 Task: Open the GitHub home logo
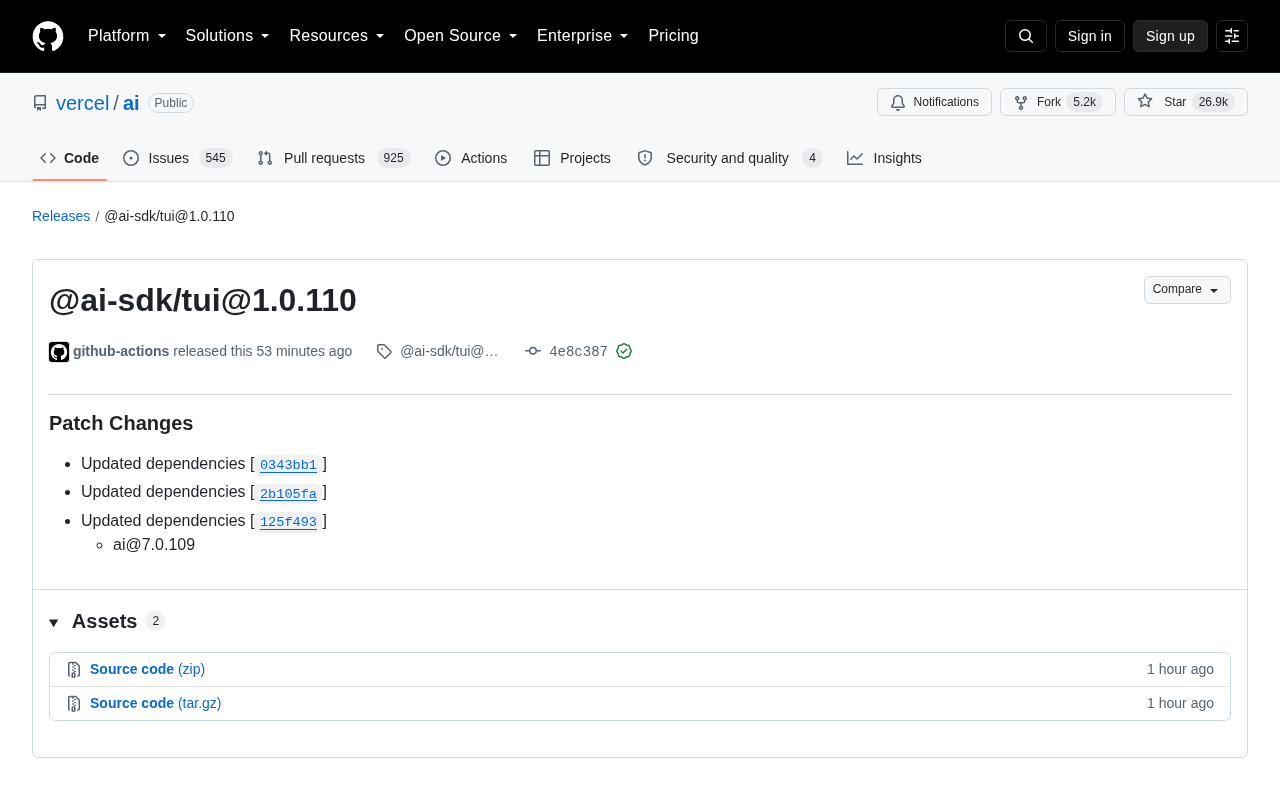[x=48, y=36]
